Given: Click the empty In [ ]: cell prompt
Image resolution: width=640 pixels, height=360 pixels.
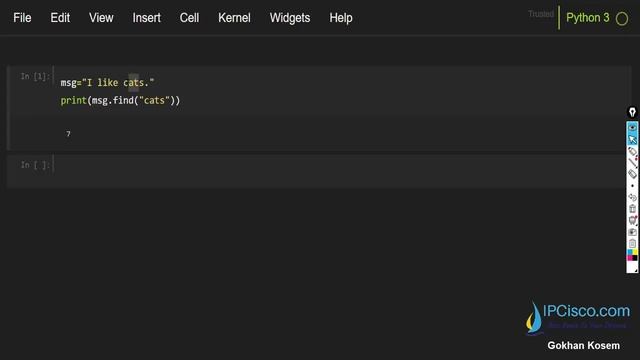Looking at the screenshot, I should (35, 165).
